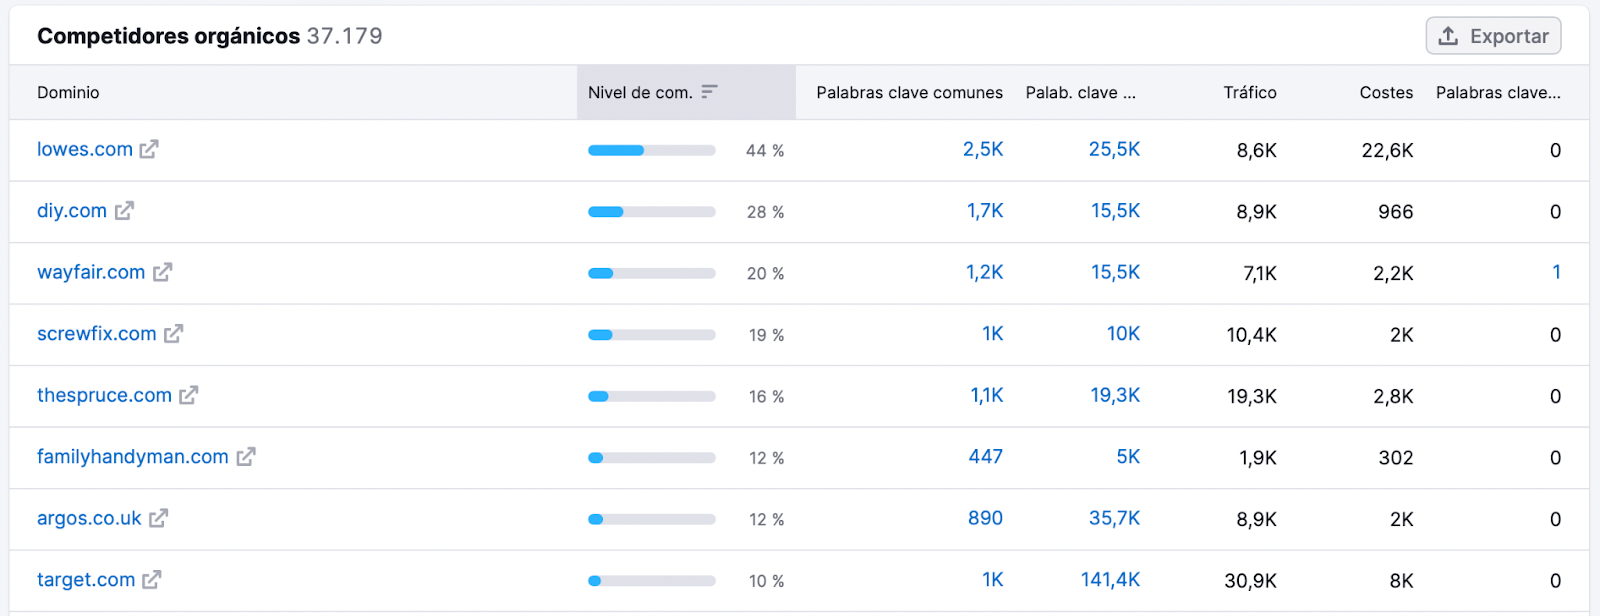1600x616 pixels.
Task: Open wayfair.com external link icon
Action: tap(163, 272)
